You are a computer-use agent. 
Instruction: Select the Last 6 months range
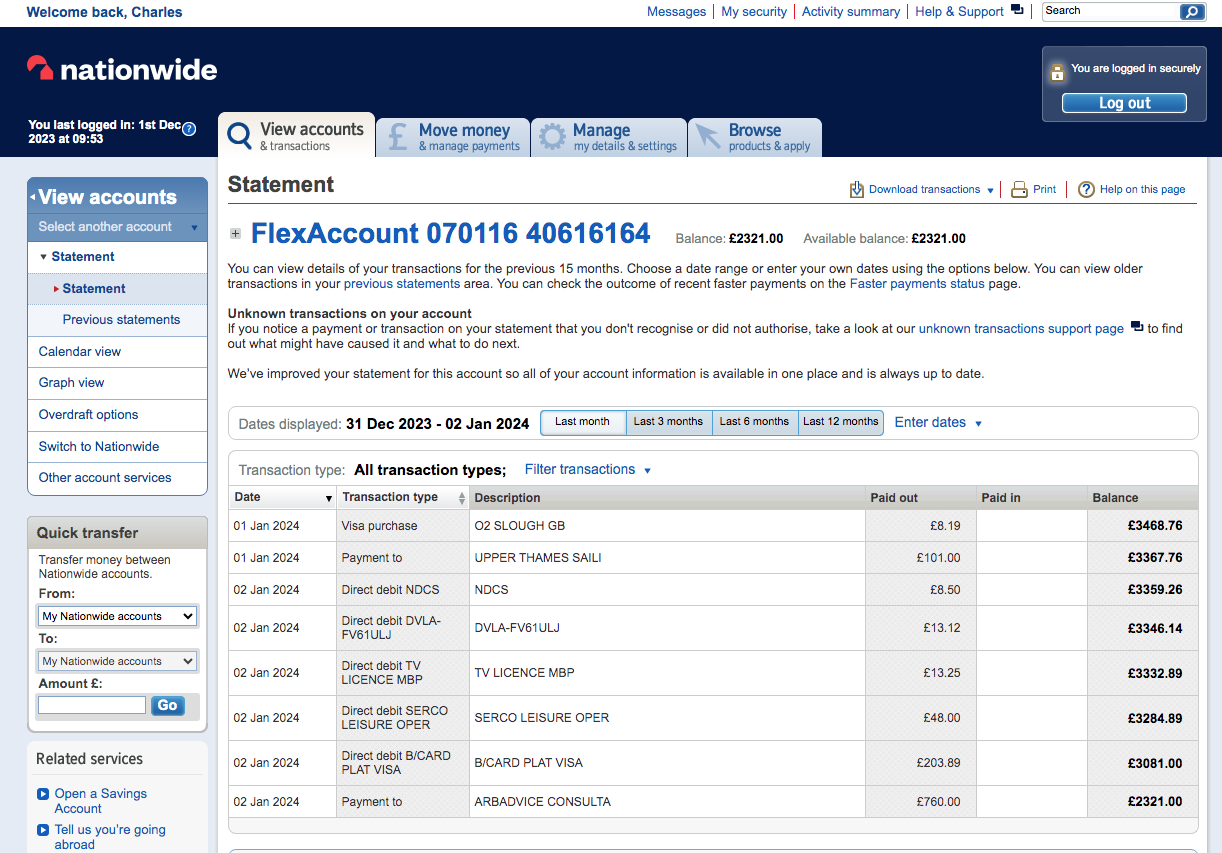[755, 422]
